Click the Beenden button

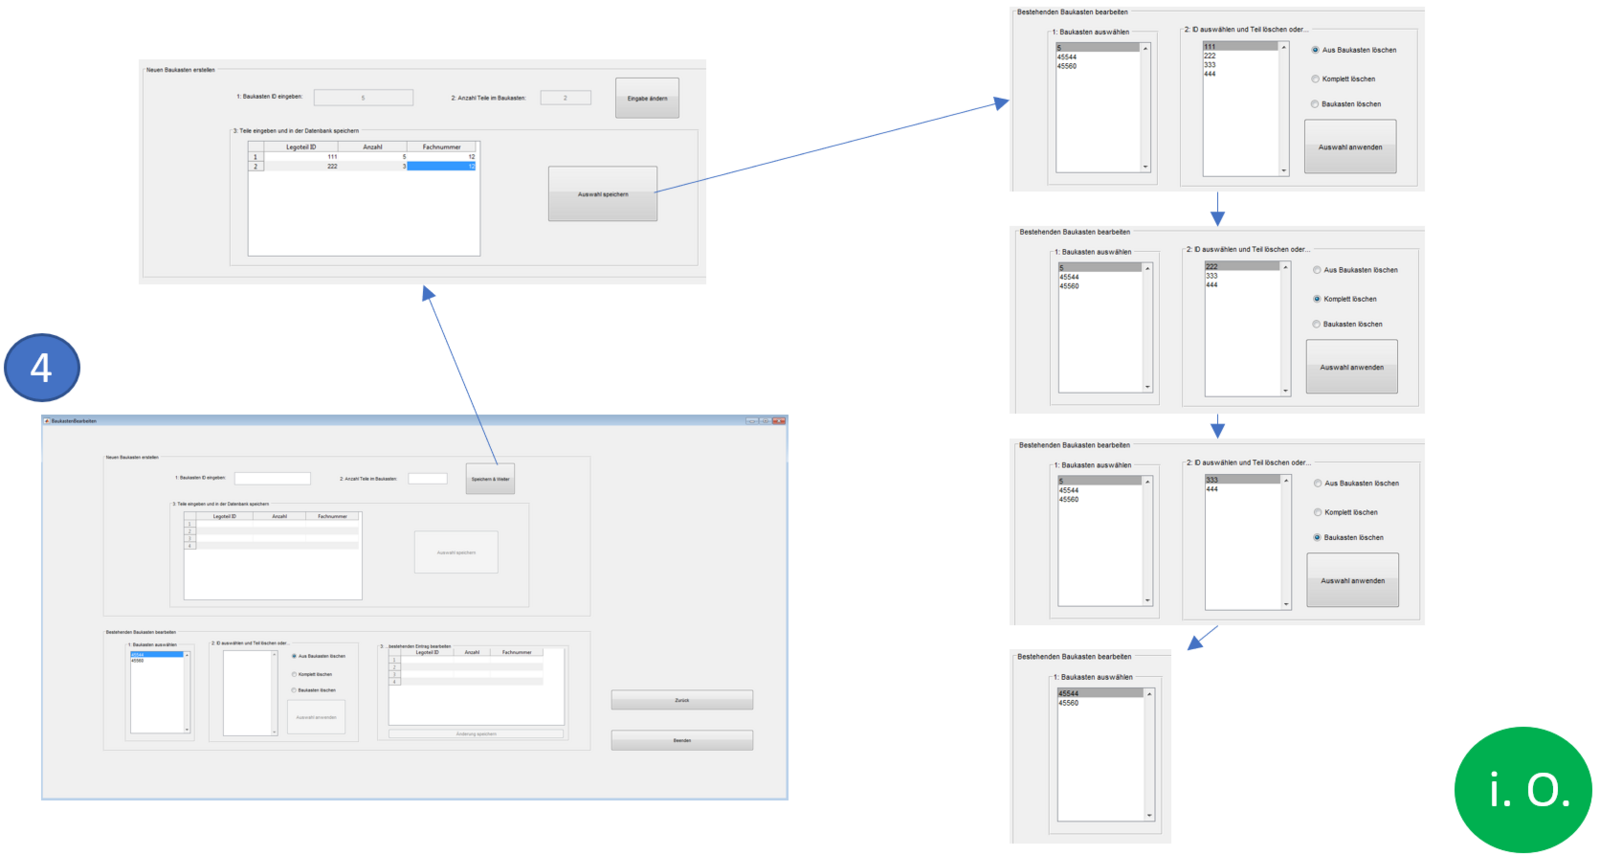point(682,740)
